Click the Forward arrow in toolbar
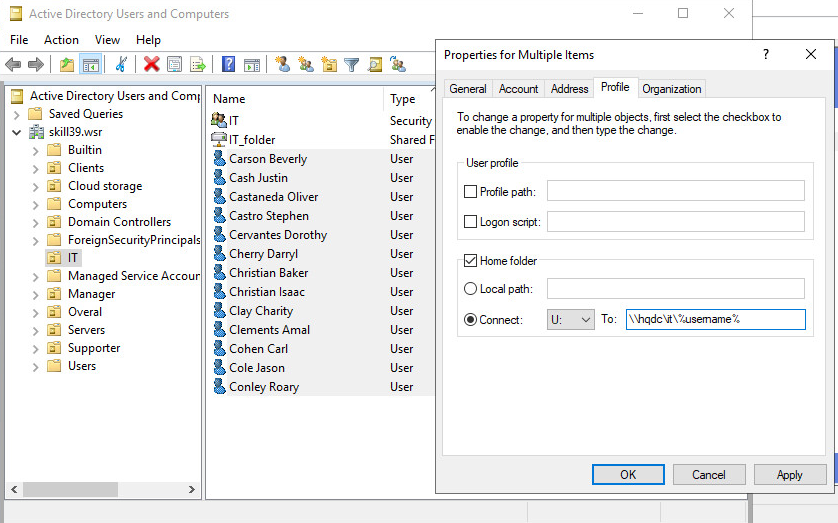 coord(36,65)
